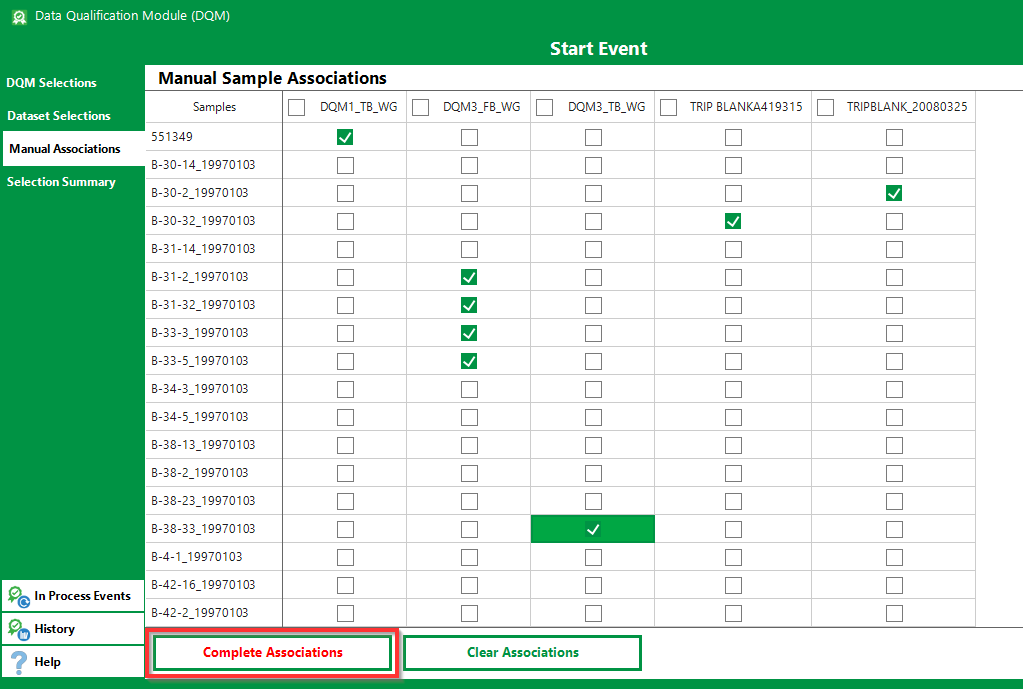The image size is (1023, 689).
Task: Check the TRIP BLANKA419315 header checkbox
Action: 668,107
